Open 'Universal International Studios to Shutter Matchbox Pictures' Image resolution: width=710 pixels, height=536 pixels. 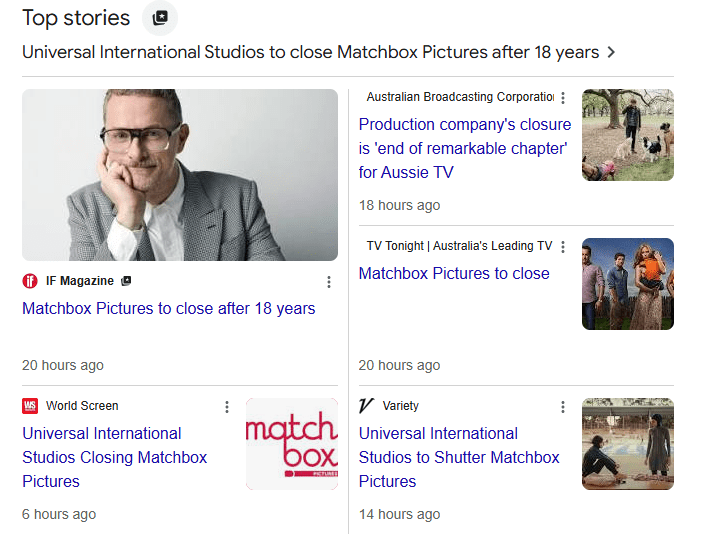tap(459, 457)
